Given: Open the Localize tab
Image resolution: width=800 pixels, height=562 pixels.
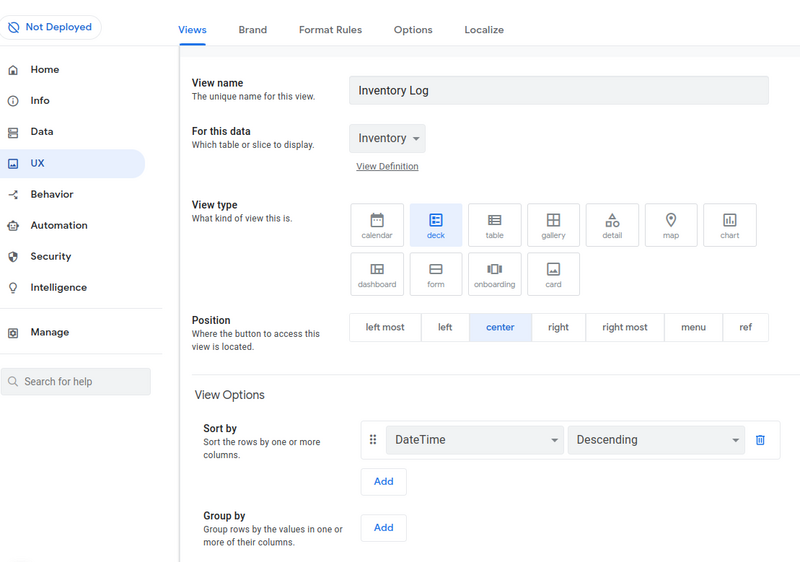Looking at the screenshot, I should [484, 30].
